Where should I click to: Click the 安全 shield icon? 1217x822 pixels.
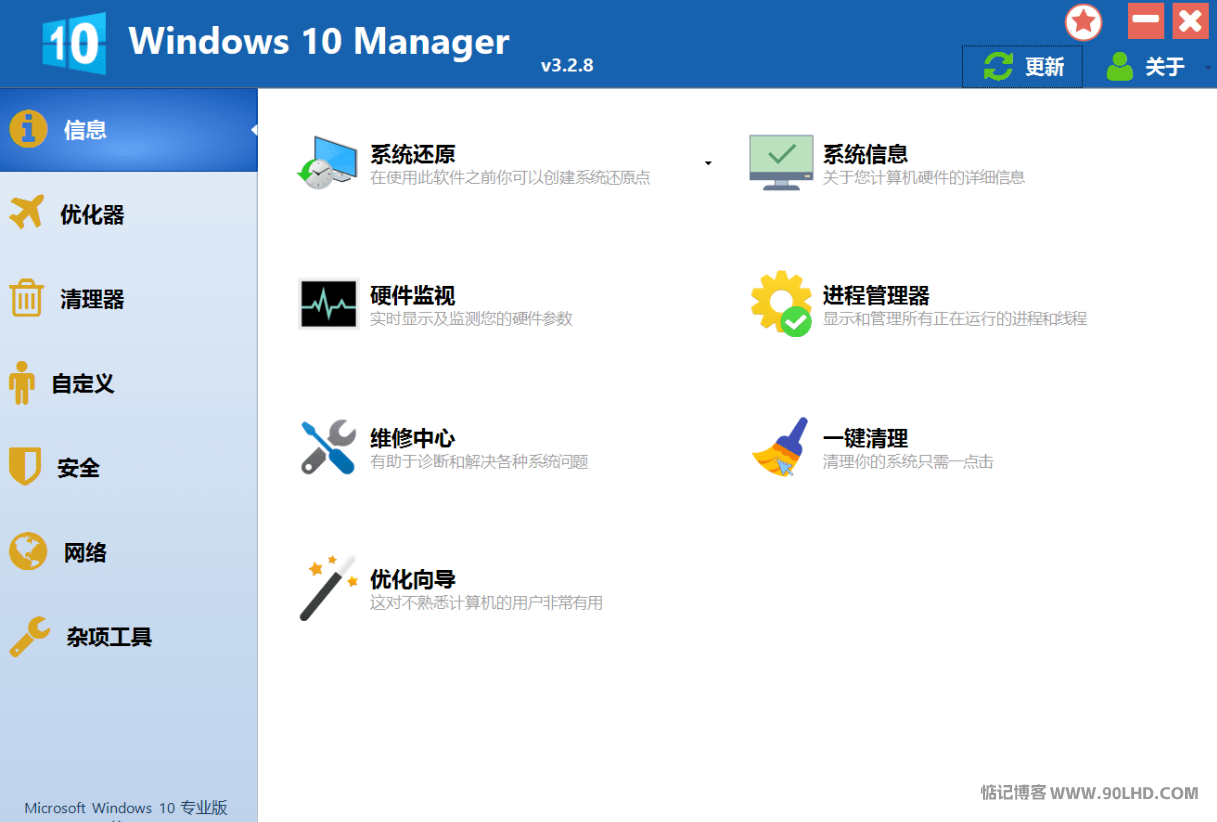24,467
